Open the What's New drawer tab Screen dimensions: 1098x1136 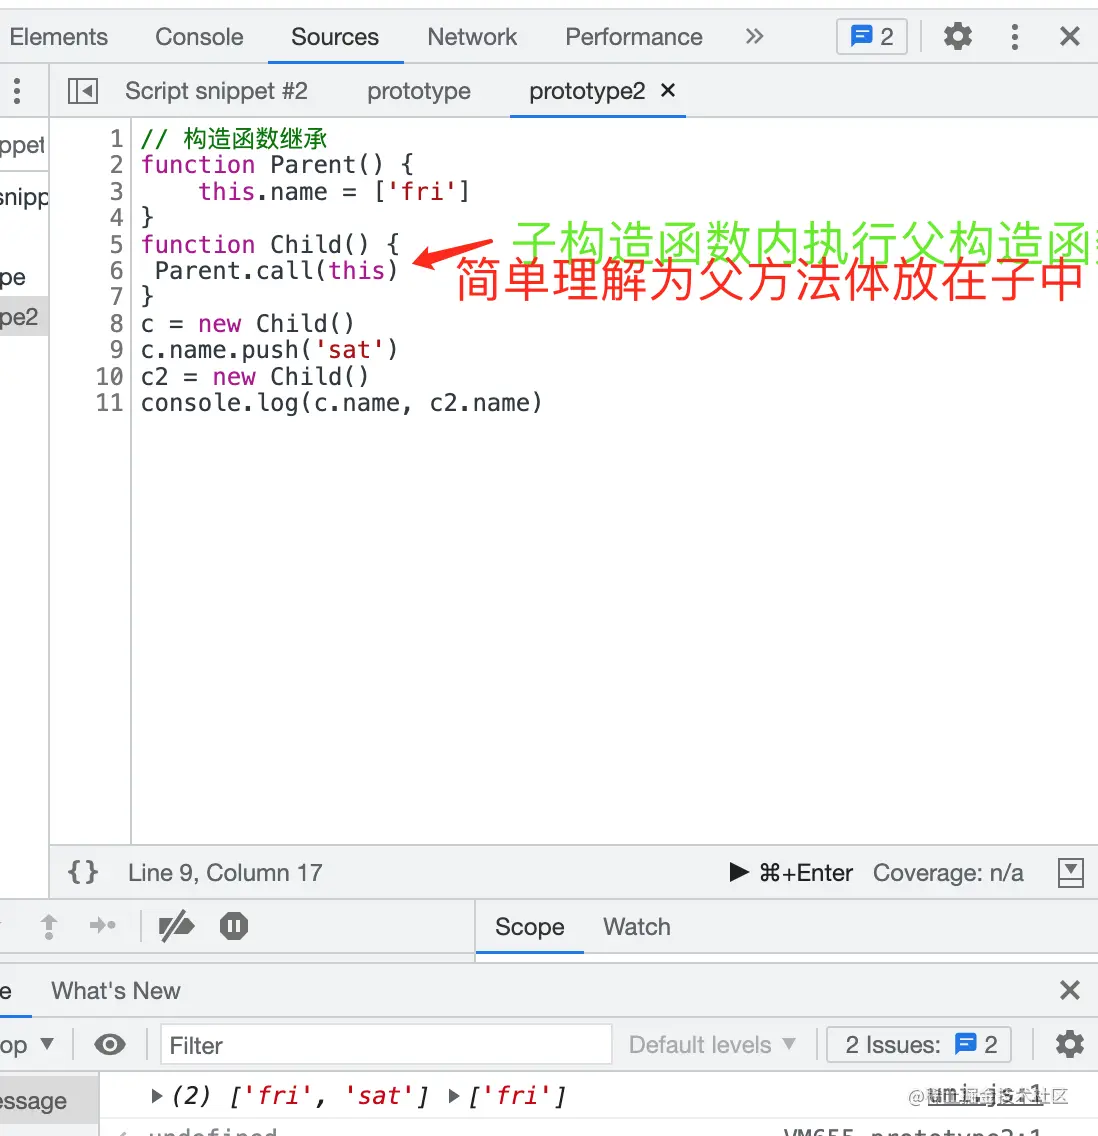[x=116, y=990]
